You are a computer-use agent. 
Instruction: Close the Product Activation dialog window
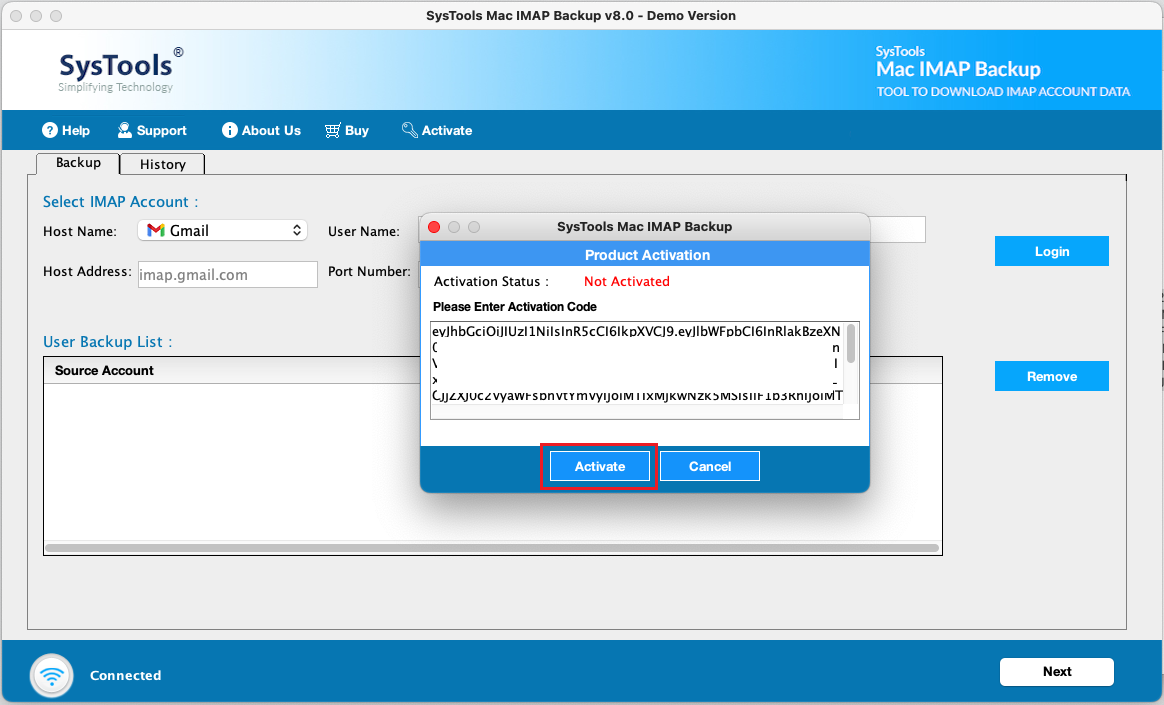434,227
